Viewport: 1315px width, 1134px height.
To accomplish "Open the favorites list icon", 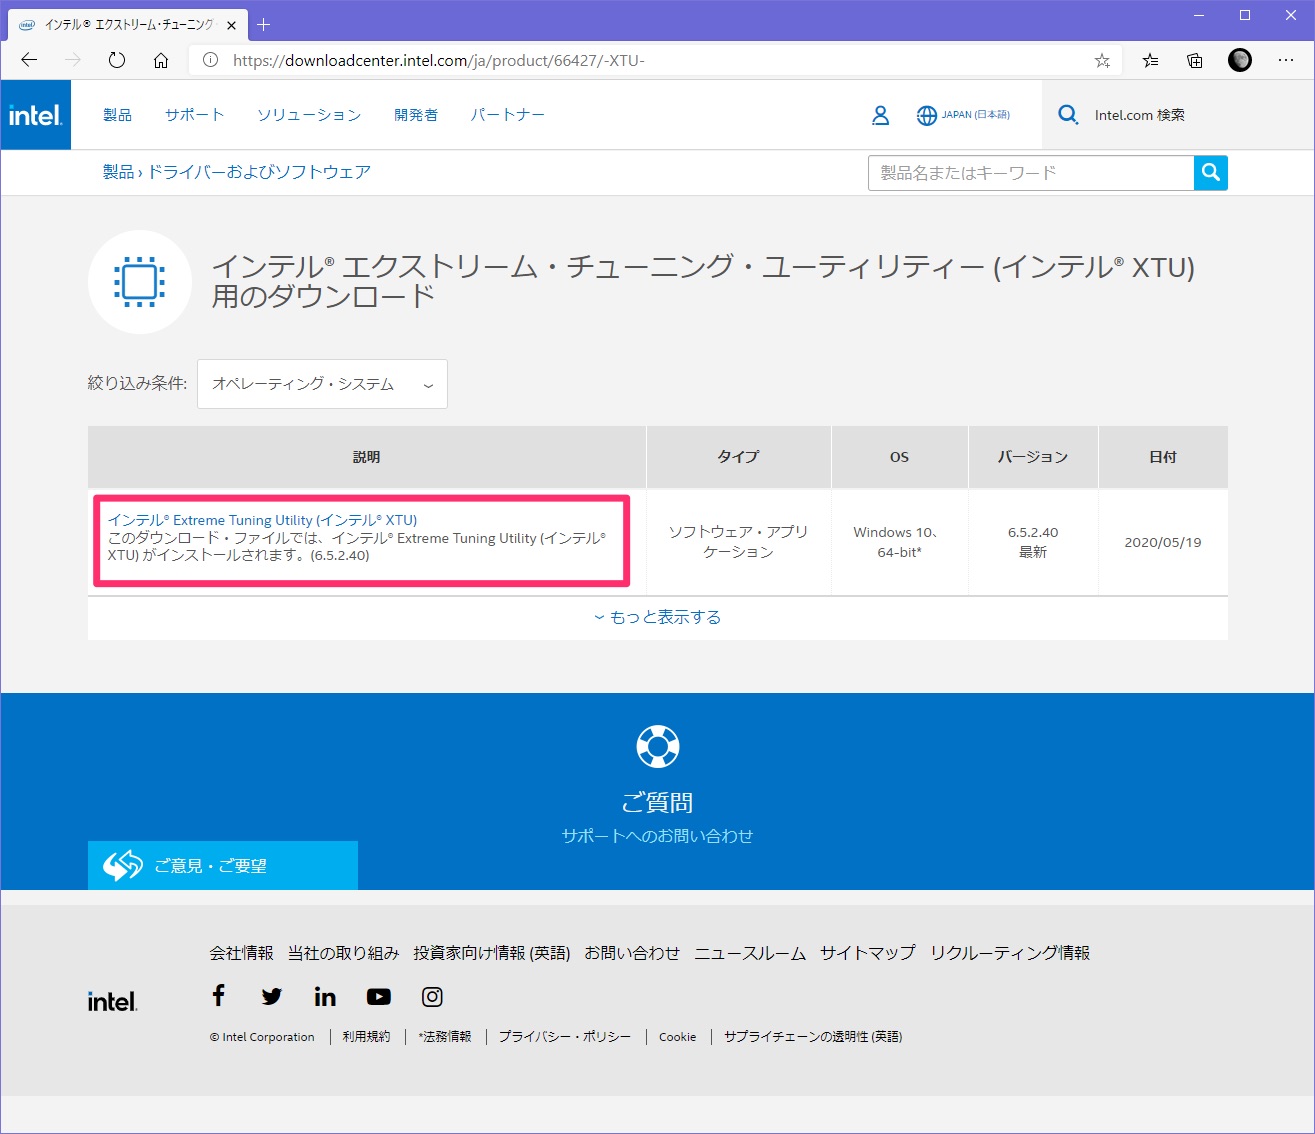I will 1151,60.
